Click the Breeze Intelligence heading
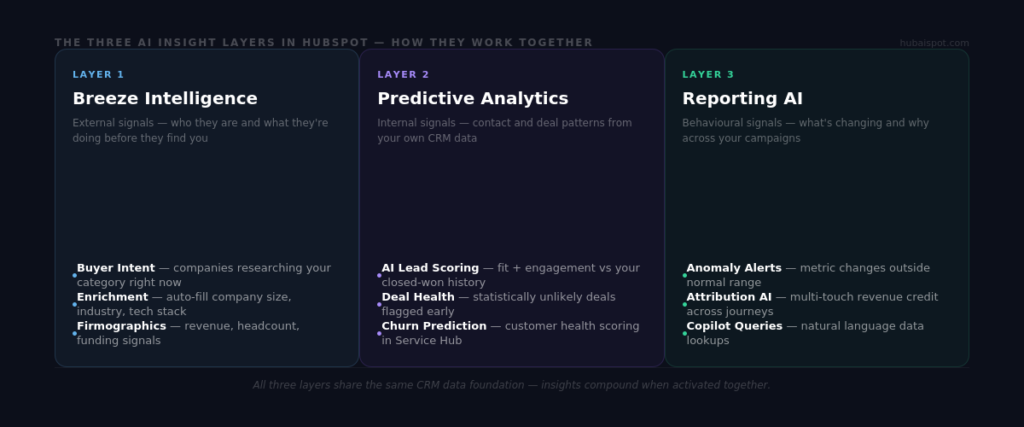1024x427 pixels. coord(165,98)
